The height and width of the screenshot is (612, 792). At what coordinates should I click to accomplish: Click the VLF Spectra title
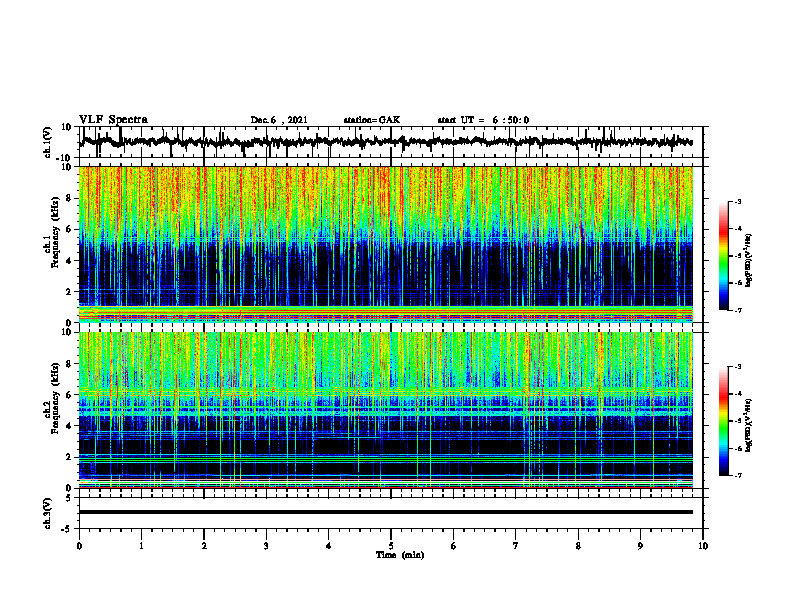pos(113,119)
